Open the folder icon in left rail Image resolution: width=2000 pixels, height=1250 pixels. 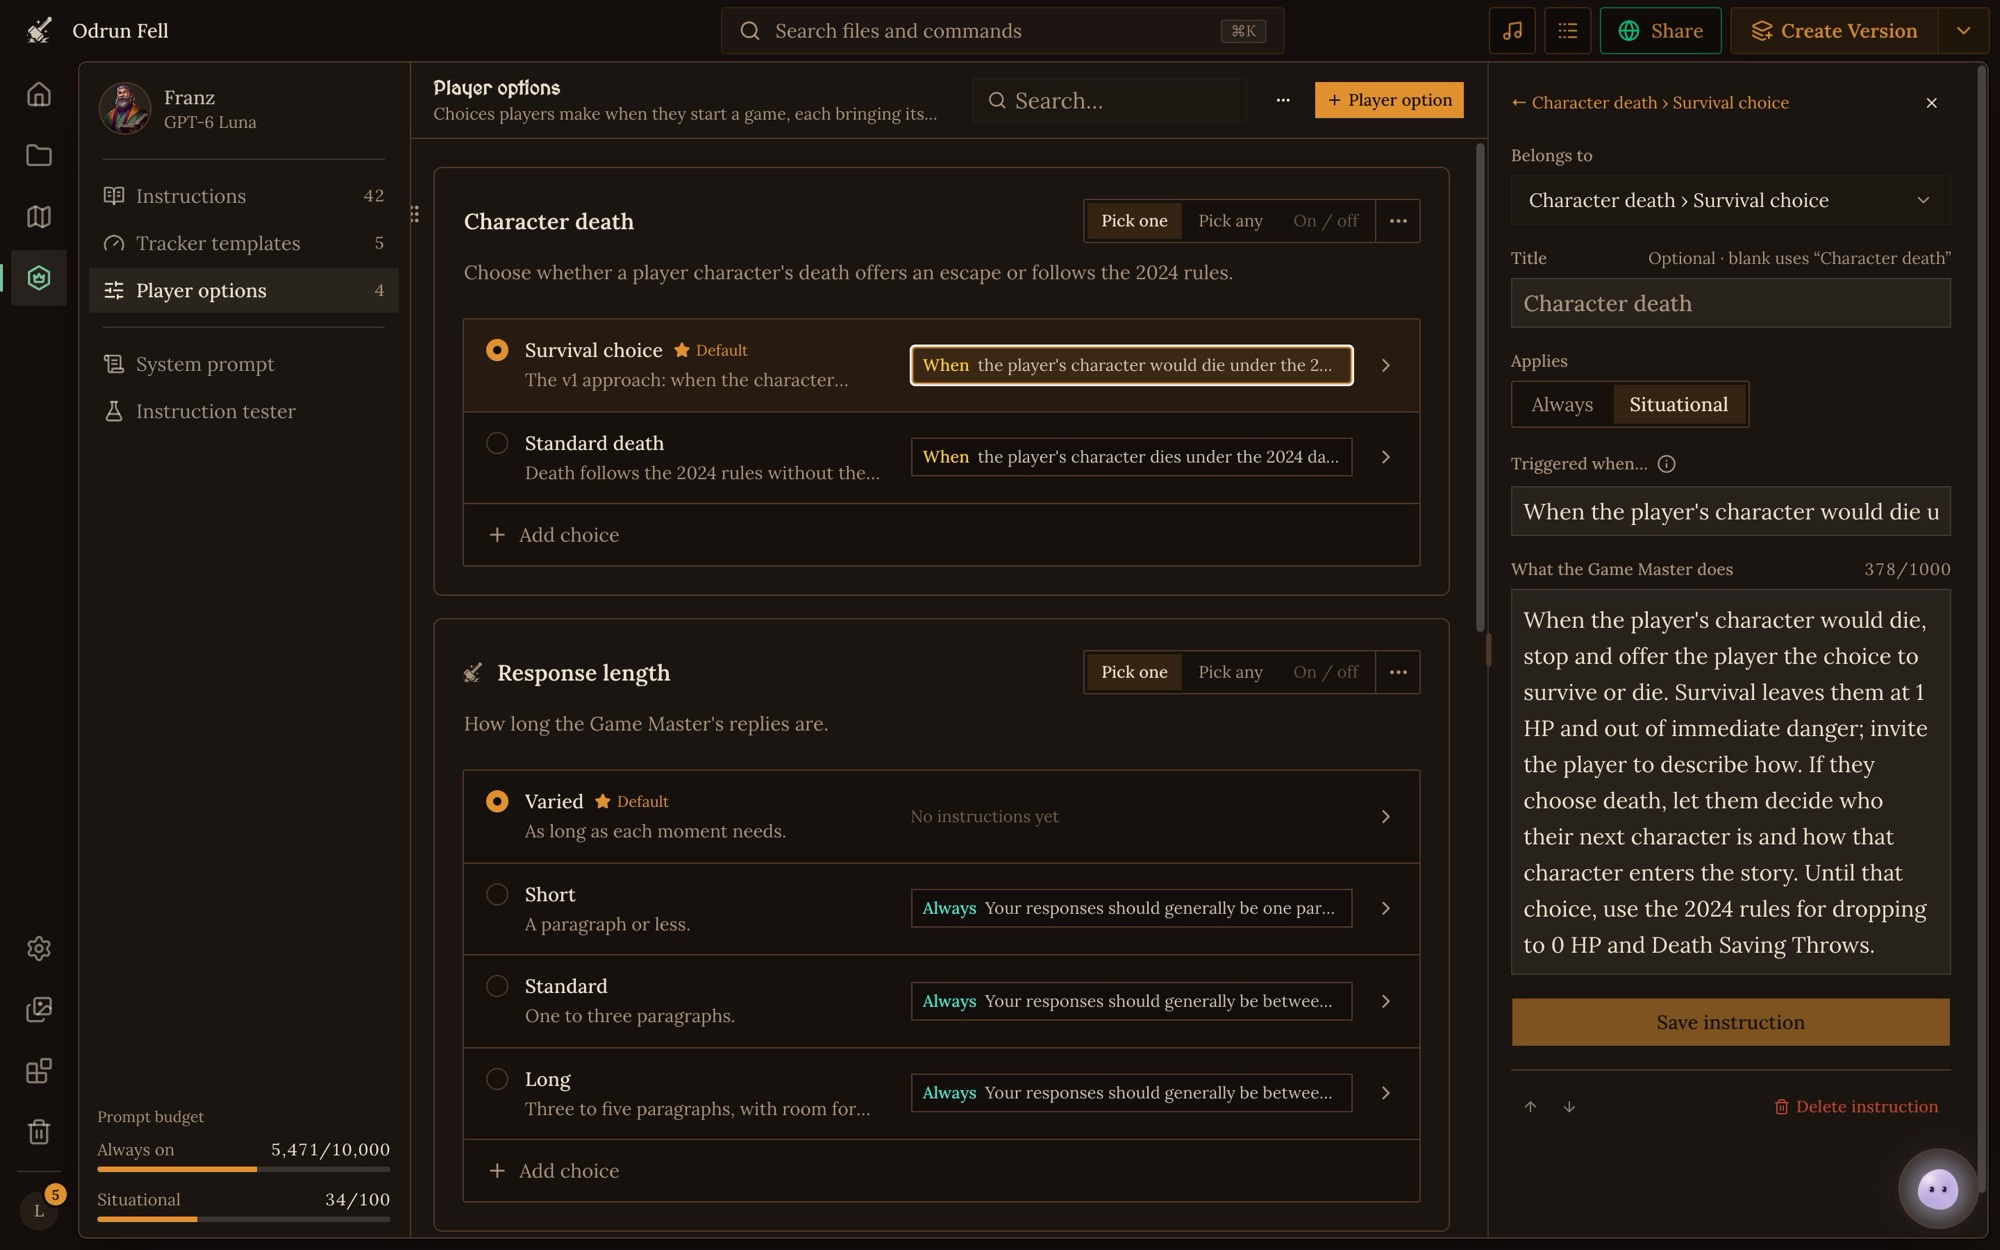(x=39, y=155)
